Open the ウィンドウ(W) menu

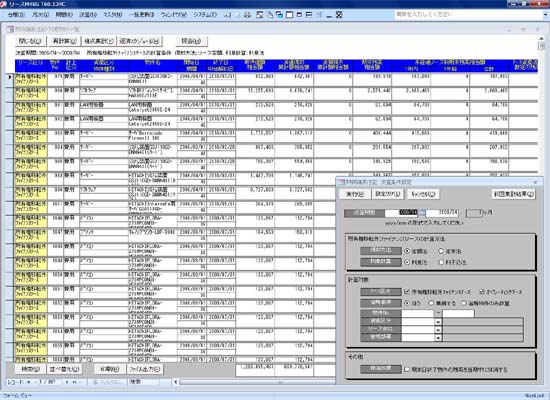(x=173, y=15)
